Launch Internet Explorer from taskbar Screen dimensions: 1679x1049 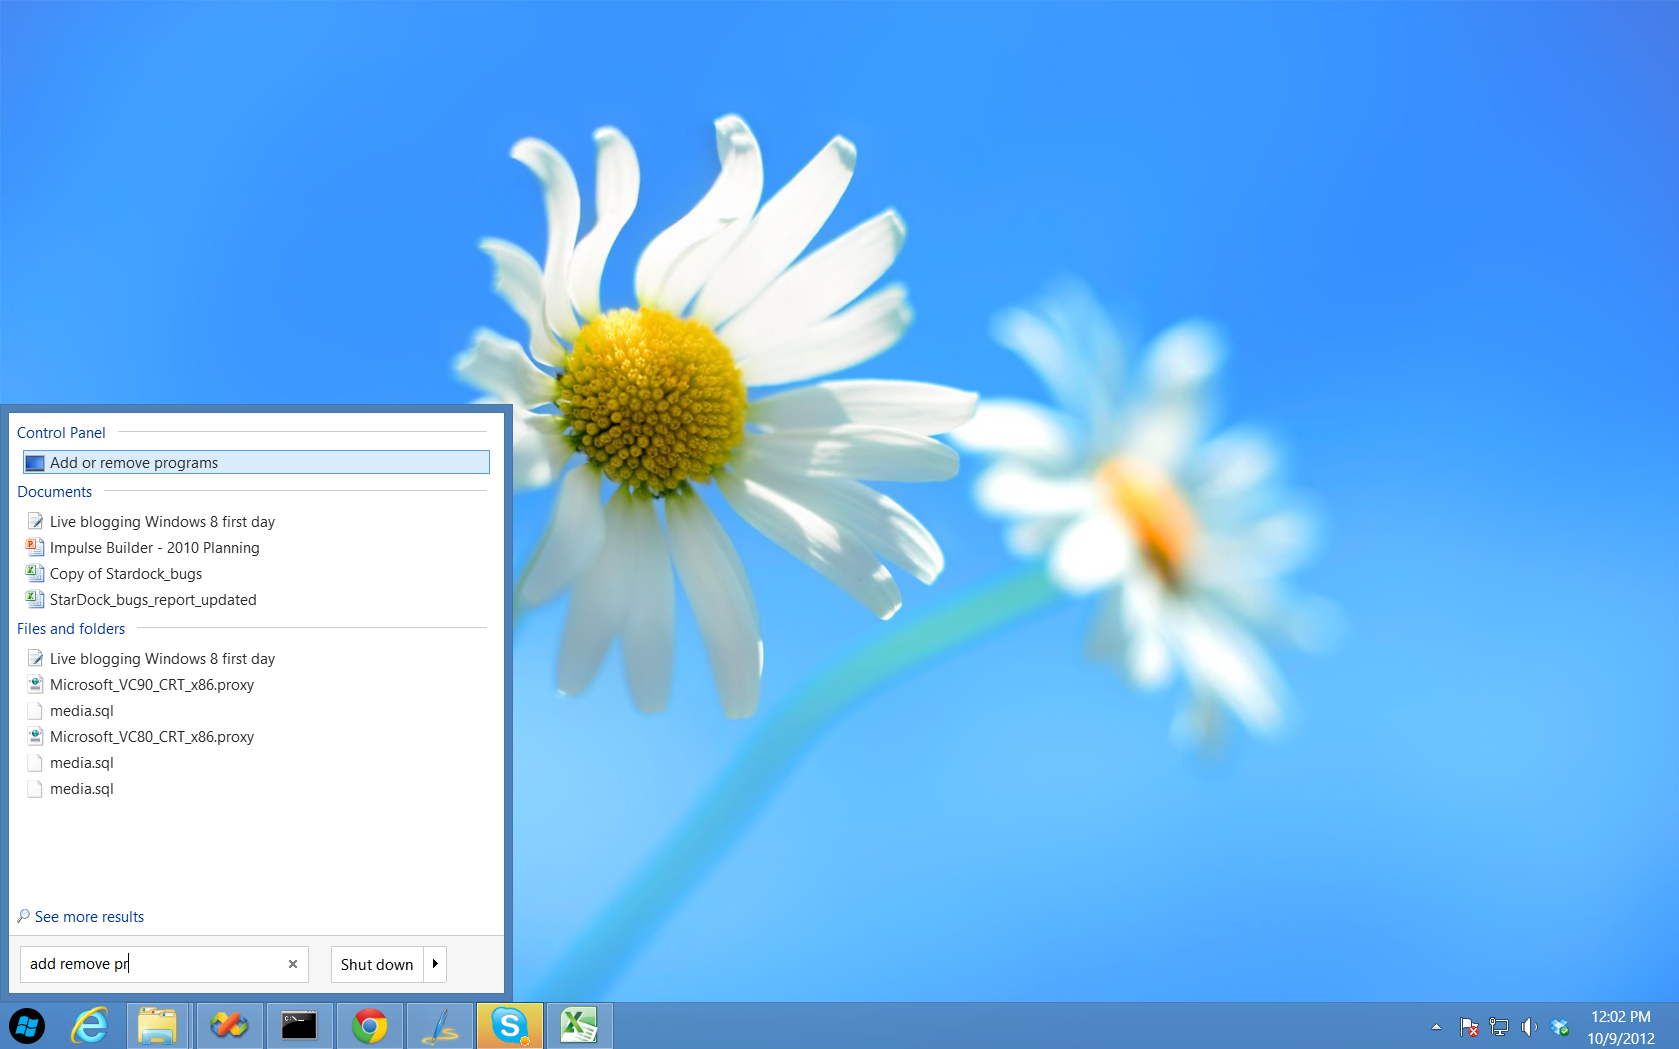click(x=90, y=1026)
